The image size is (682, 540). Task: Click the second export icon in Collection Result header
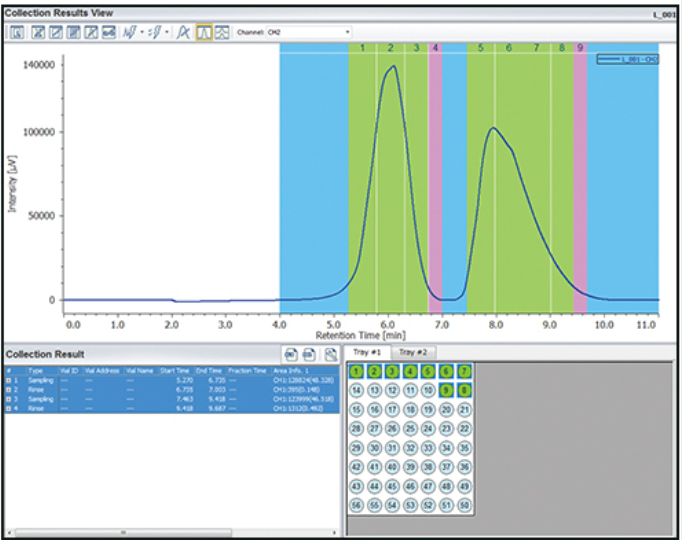(309, 354)
